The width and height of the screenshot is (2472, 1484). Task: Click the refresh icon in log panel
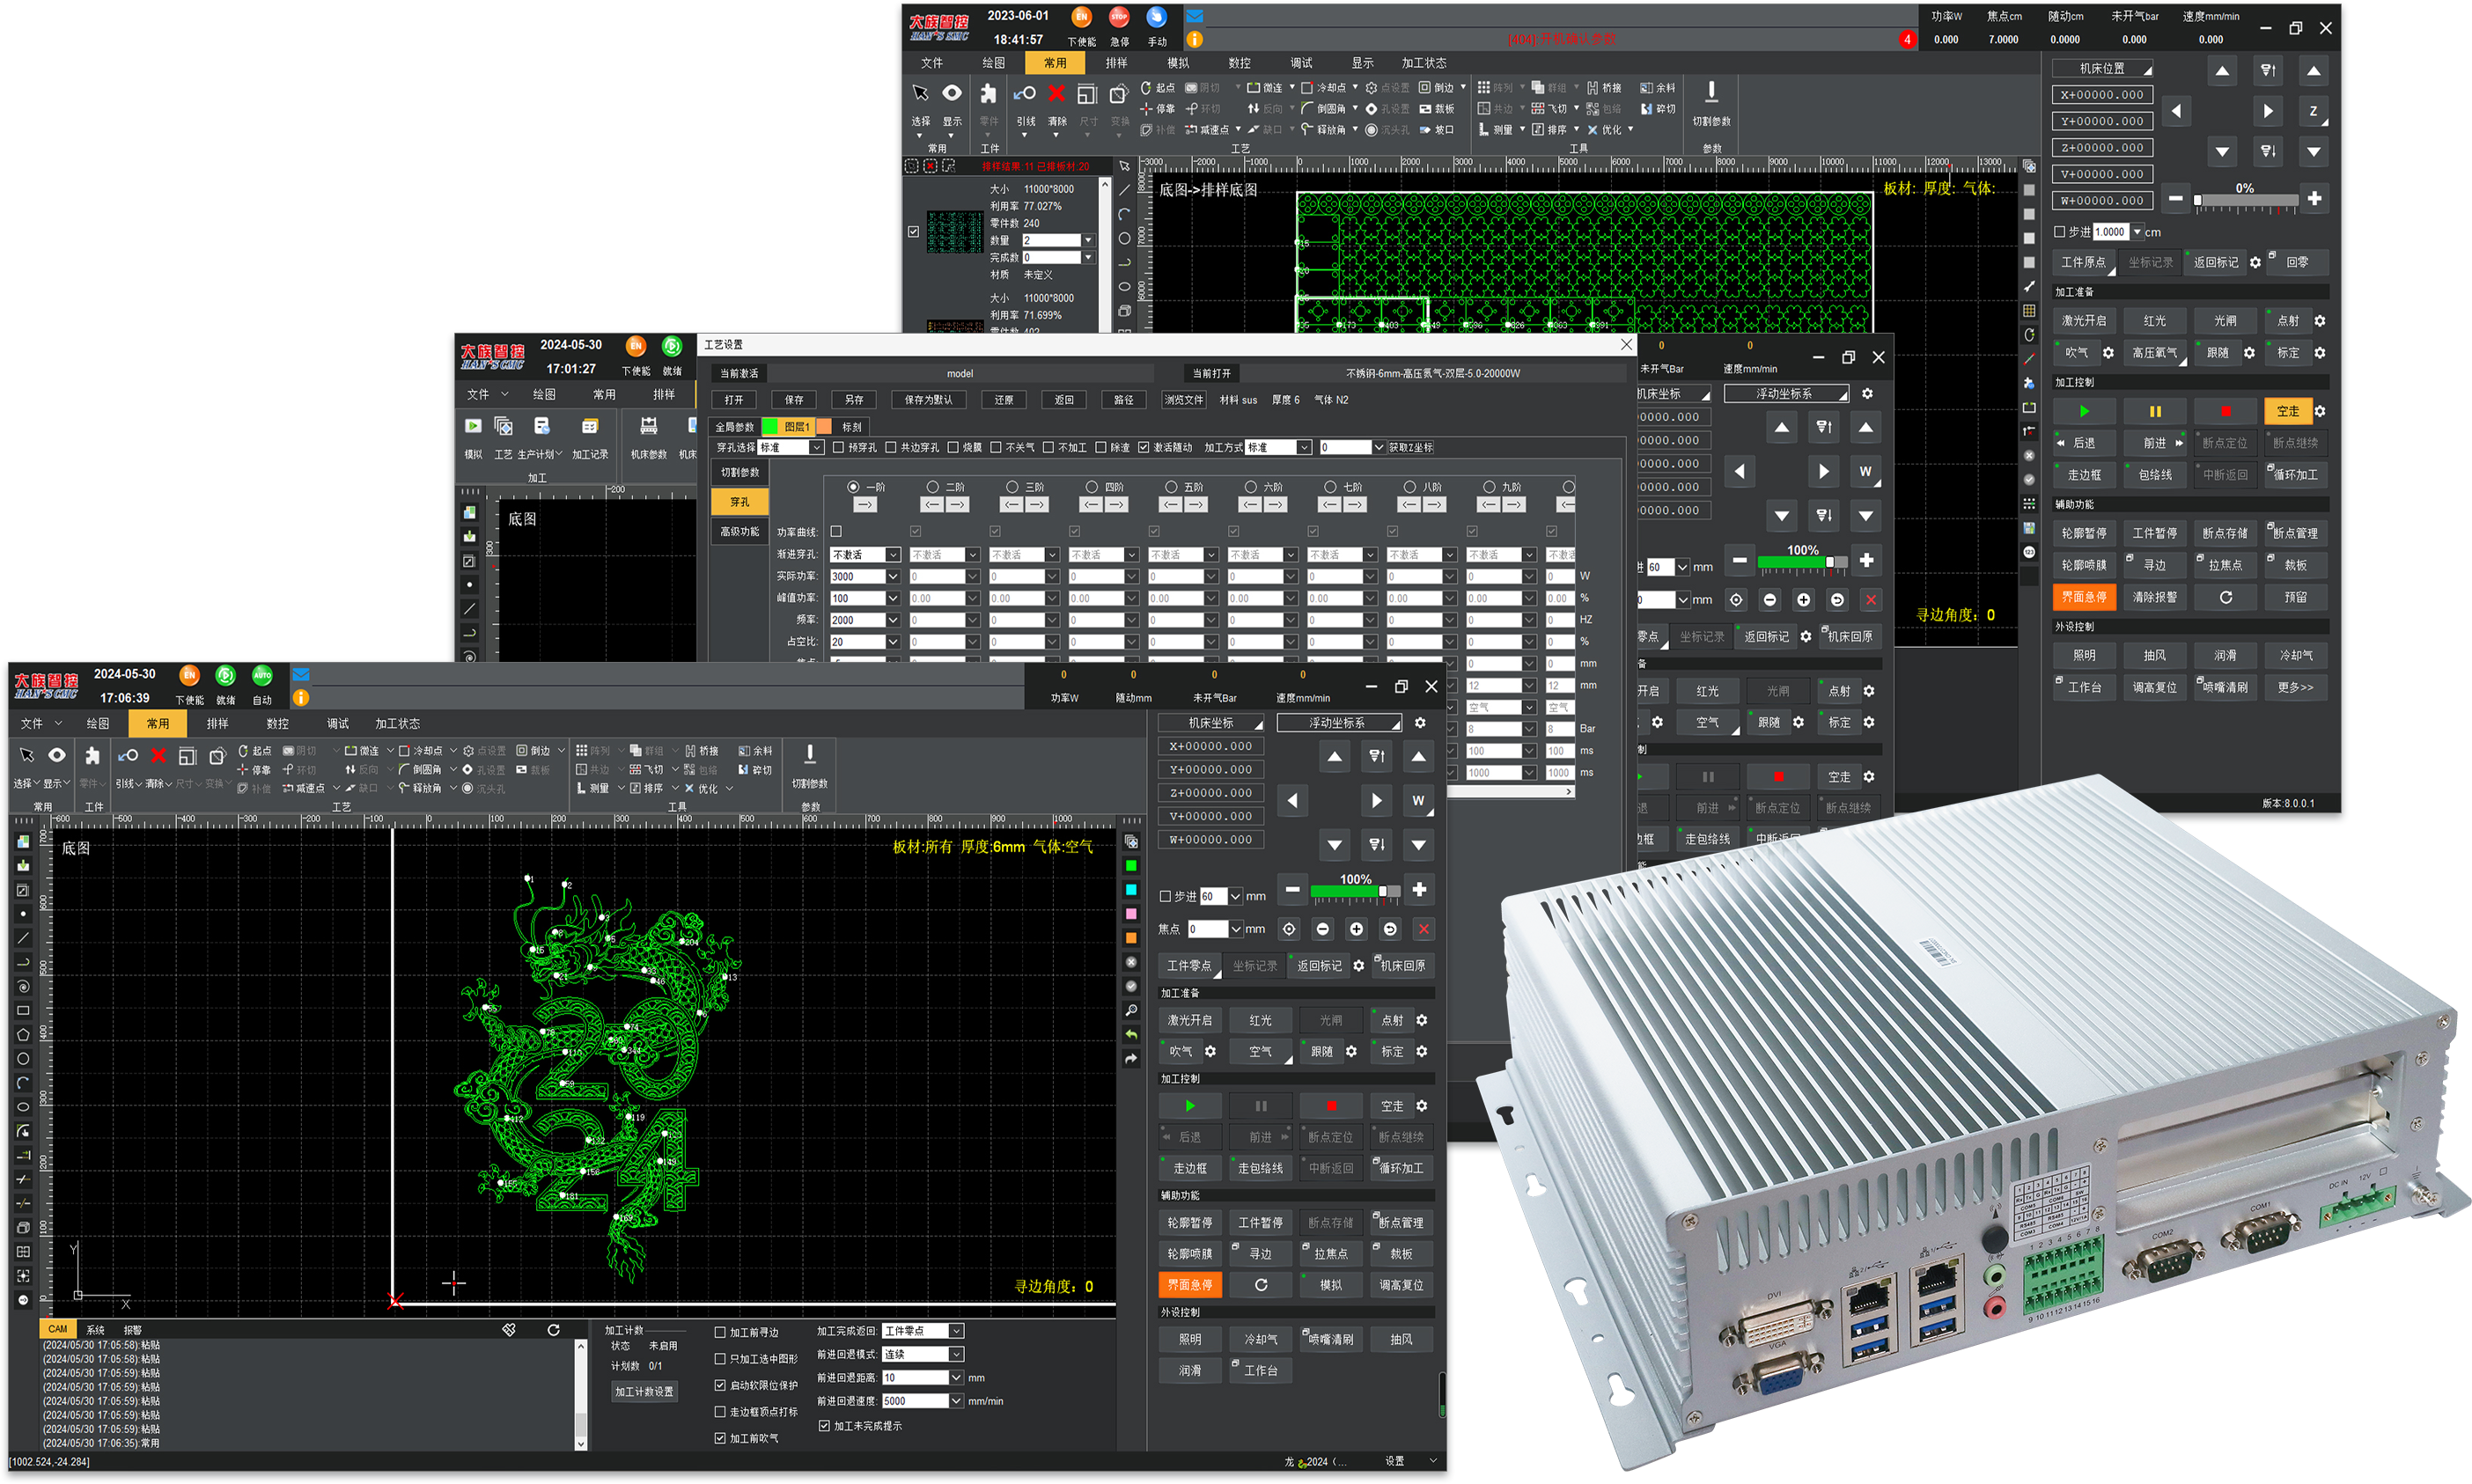553,1330
